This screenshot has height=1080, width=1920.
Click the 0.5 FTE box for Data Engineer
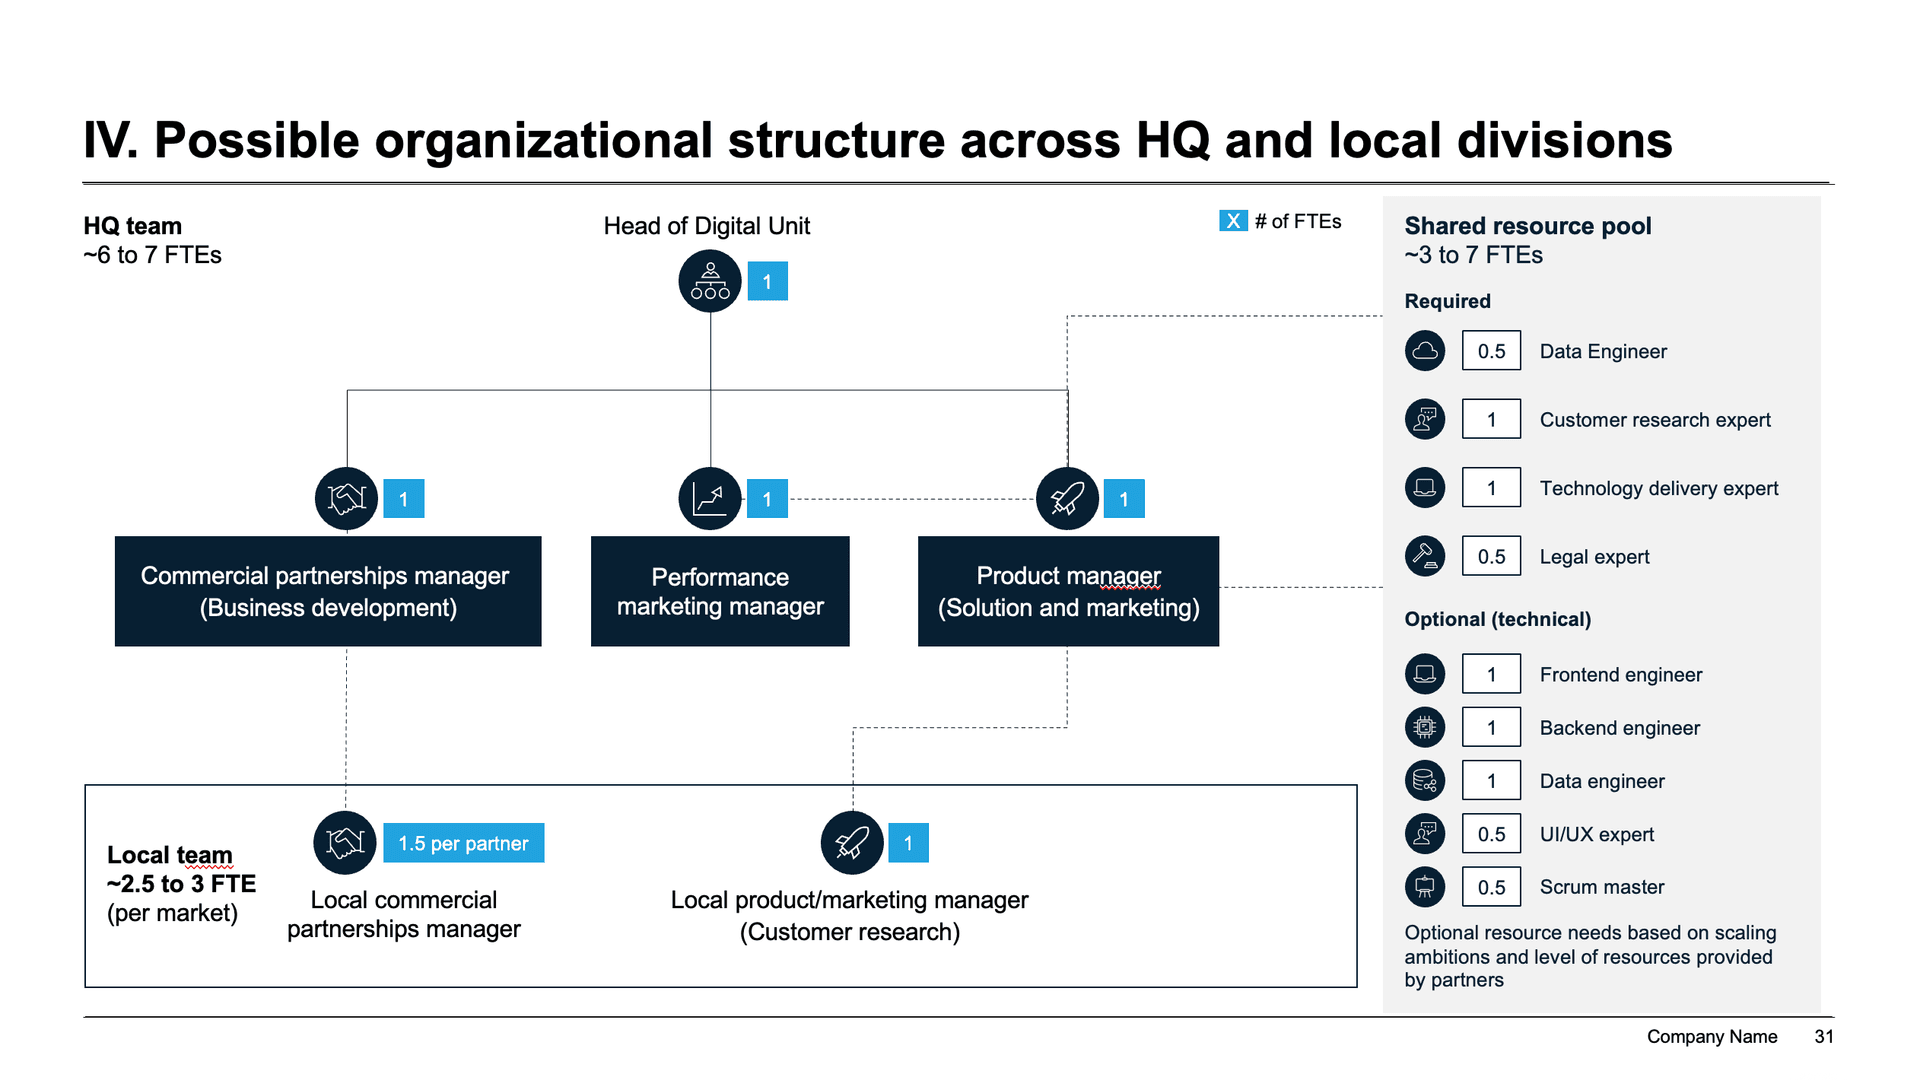point(1490,351)
